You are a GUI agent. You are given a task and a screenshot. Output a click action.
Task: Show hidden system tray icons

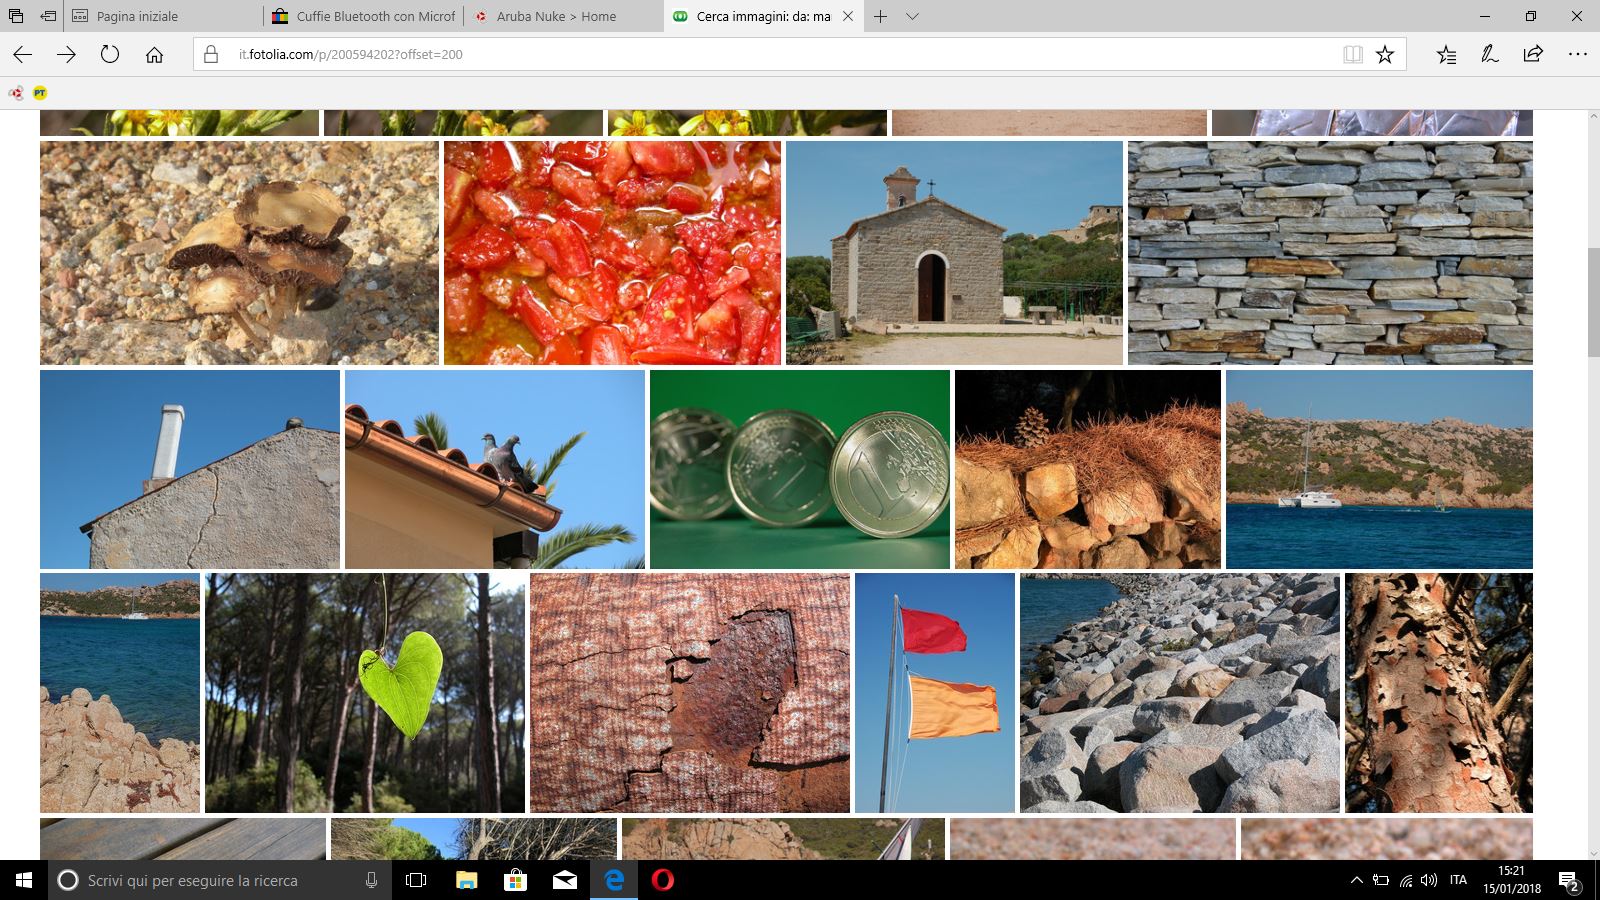point(1356,880)
